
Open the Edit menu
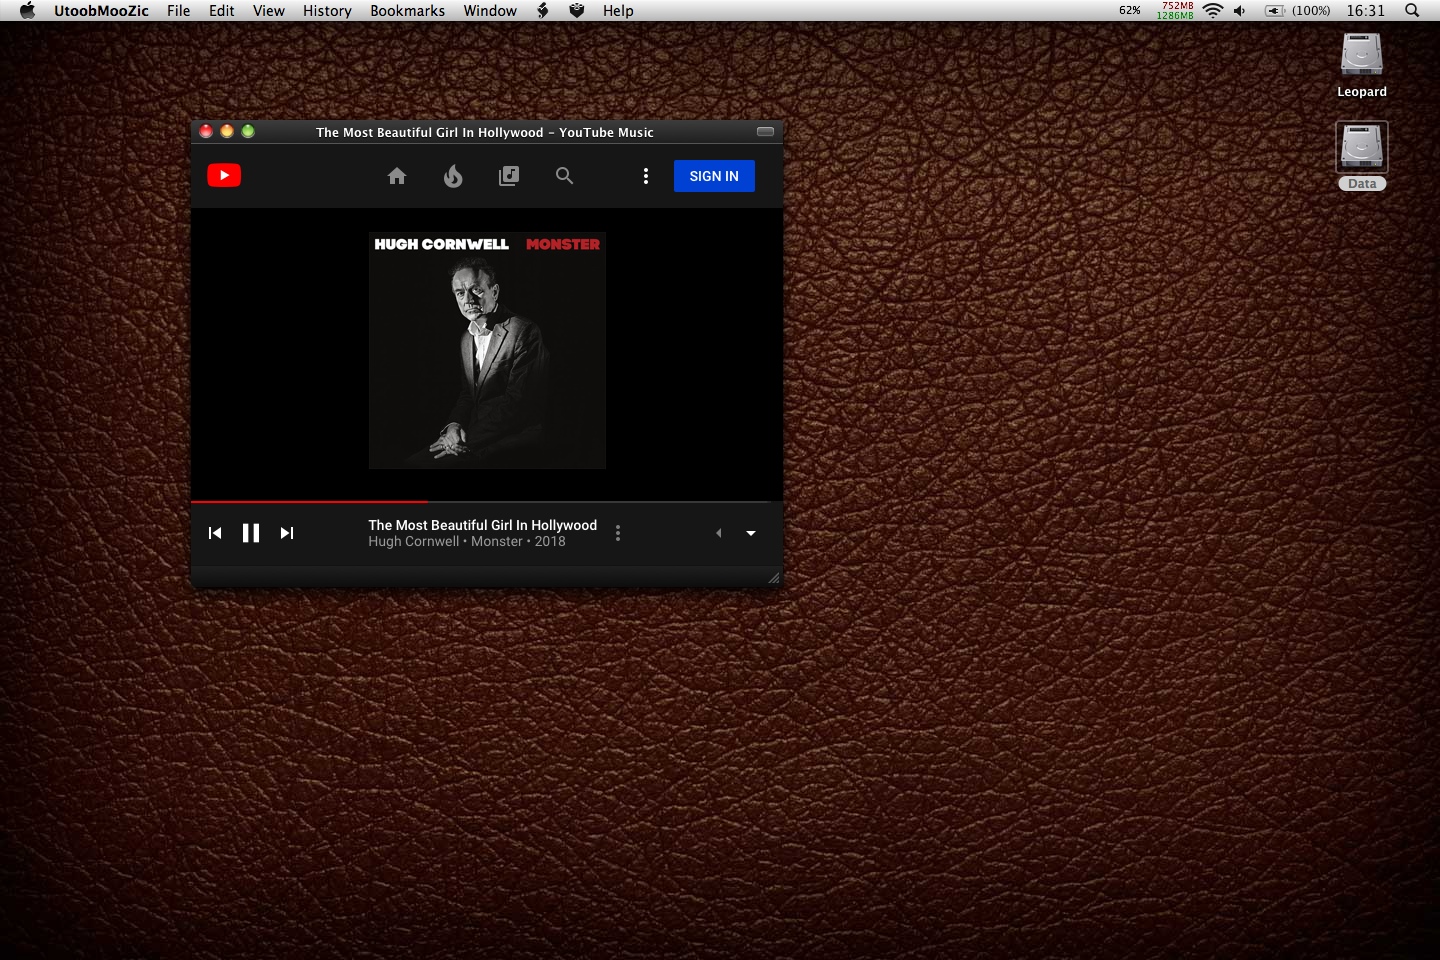(222, 10)
